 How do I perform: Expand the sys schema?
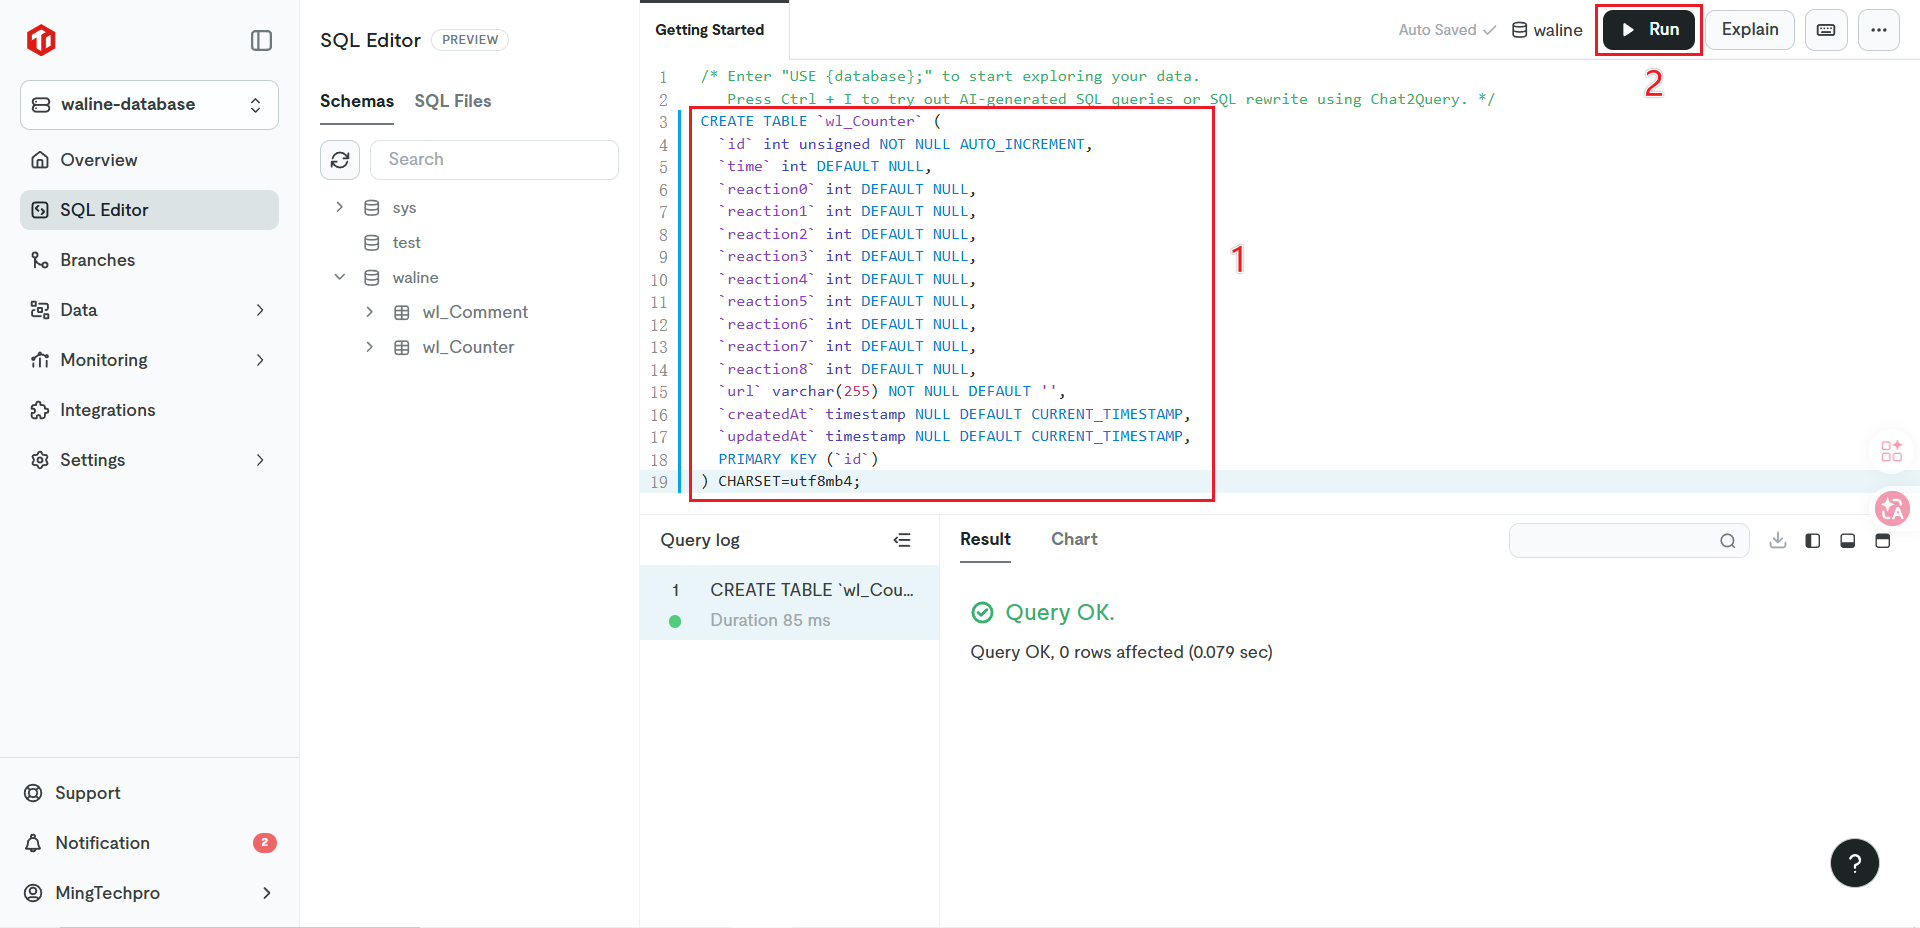[x=340, y=207]
